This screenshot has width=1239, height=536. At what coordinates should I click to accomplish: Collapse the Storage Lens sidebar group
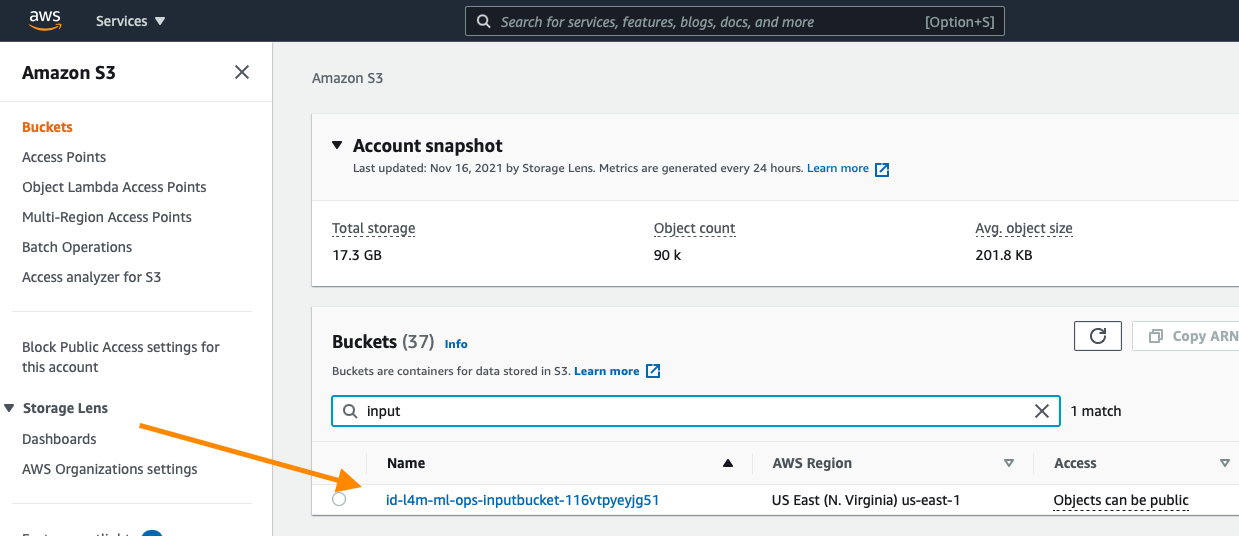coord(9,408)
